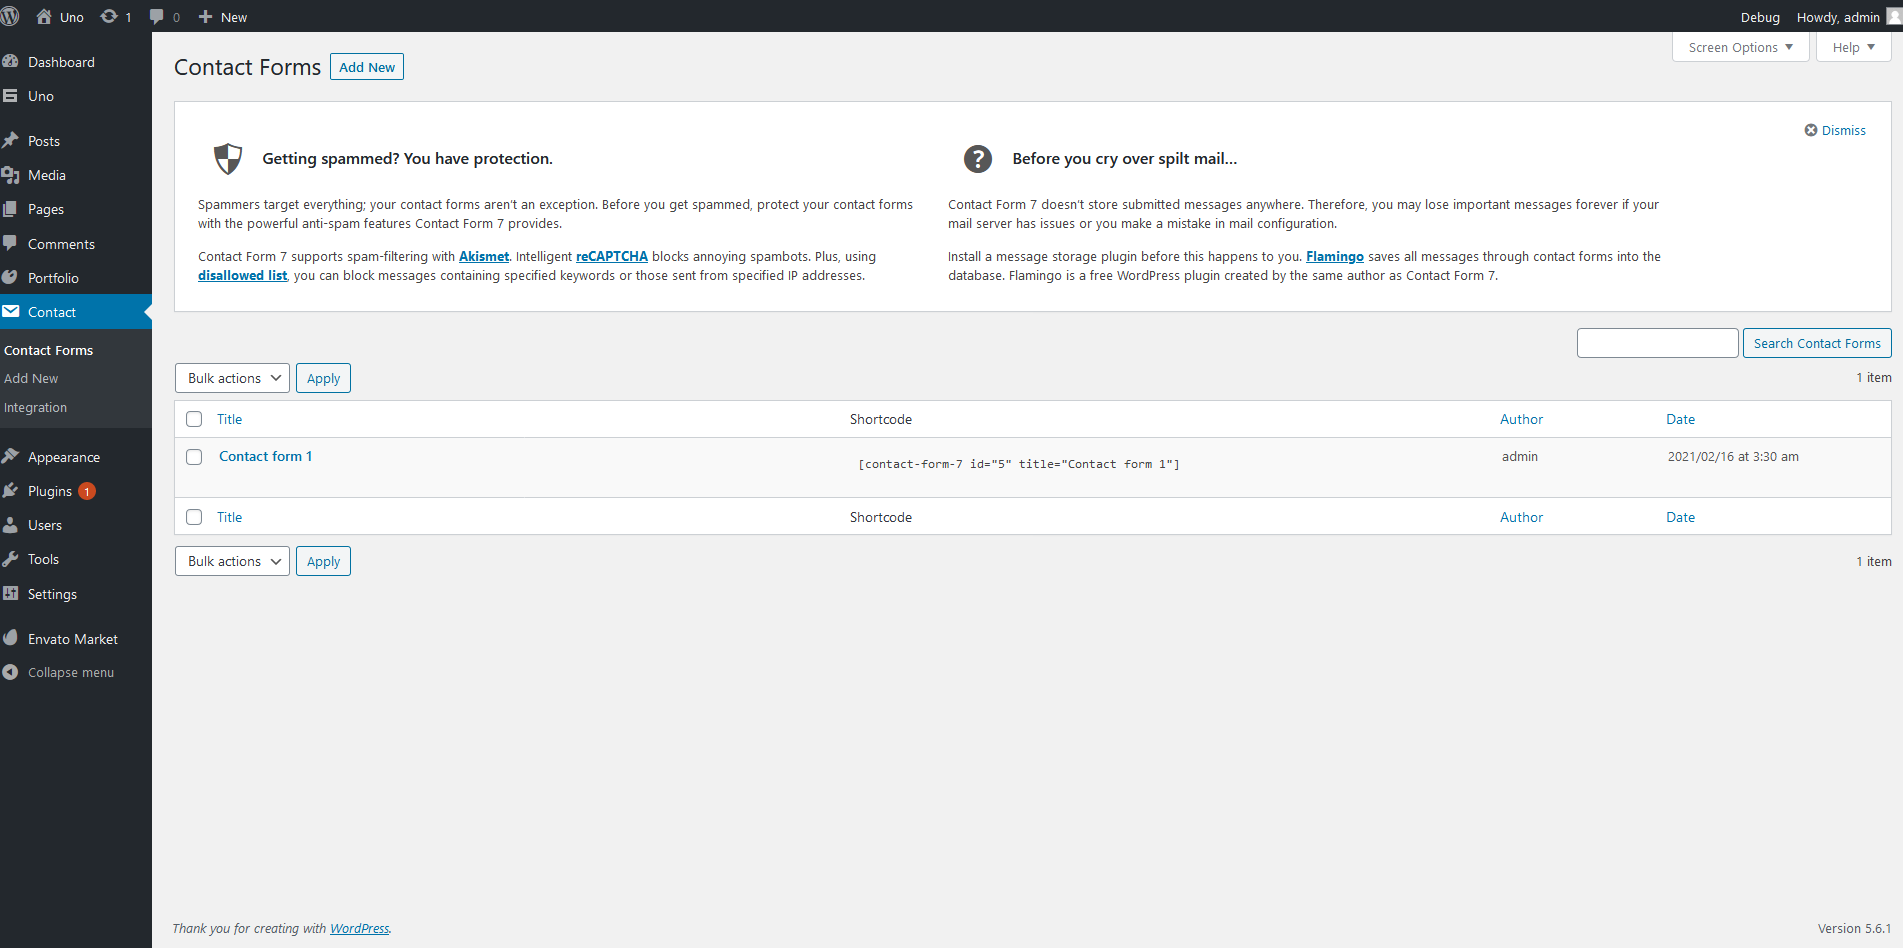Click the top Apply button
The image size is (1903, 948).
323,378
